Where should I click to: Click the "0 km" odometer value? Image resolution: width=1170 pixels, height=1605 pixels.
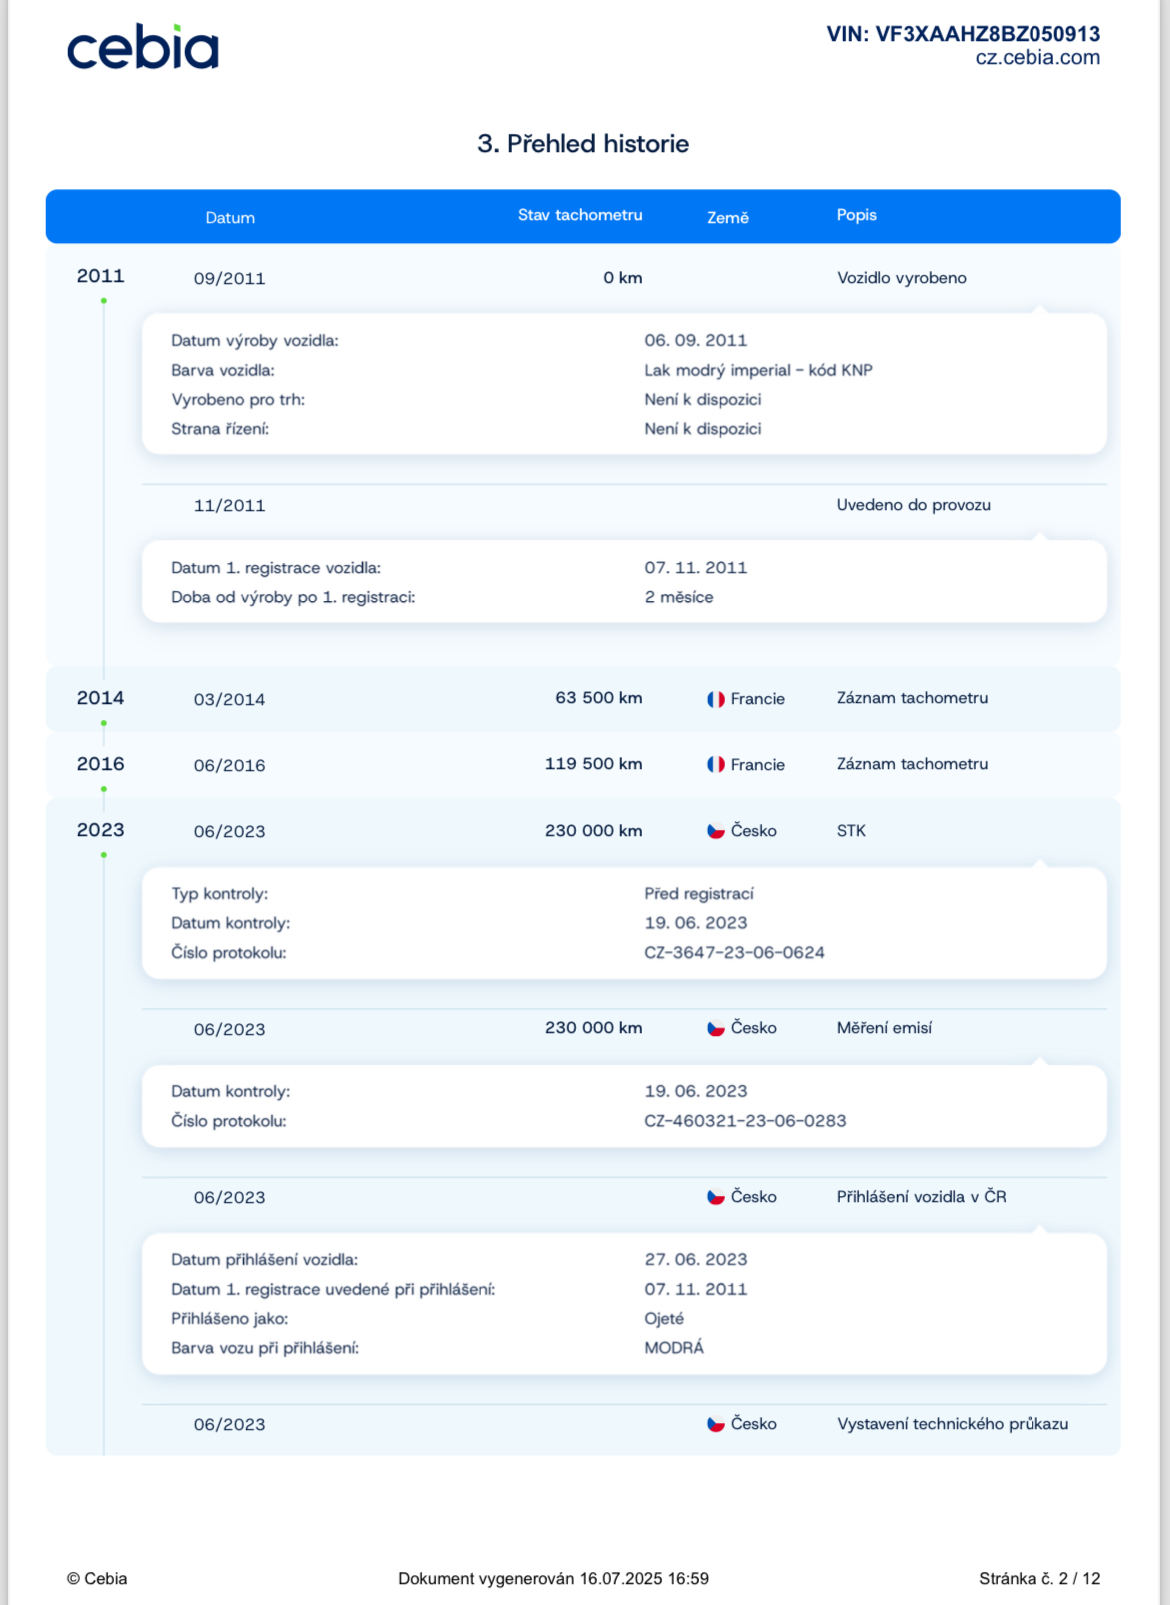[x=623, y=278]
